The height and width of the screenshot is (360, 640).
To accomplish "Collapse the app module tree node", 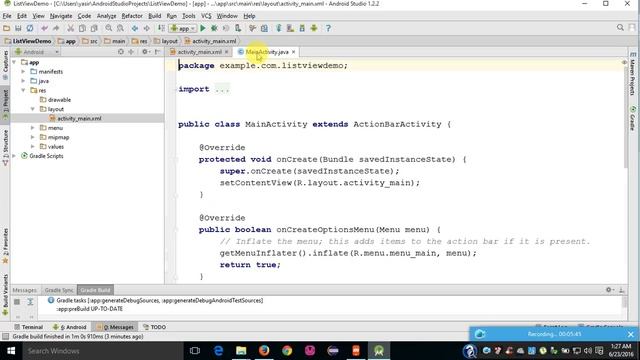I will point(14,62).
